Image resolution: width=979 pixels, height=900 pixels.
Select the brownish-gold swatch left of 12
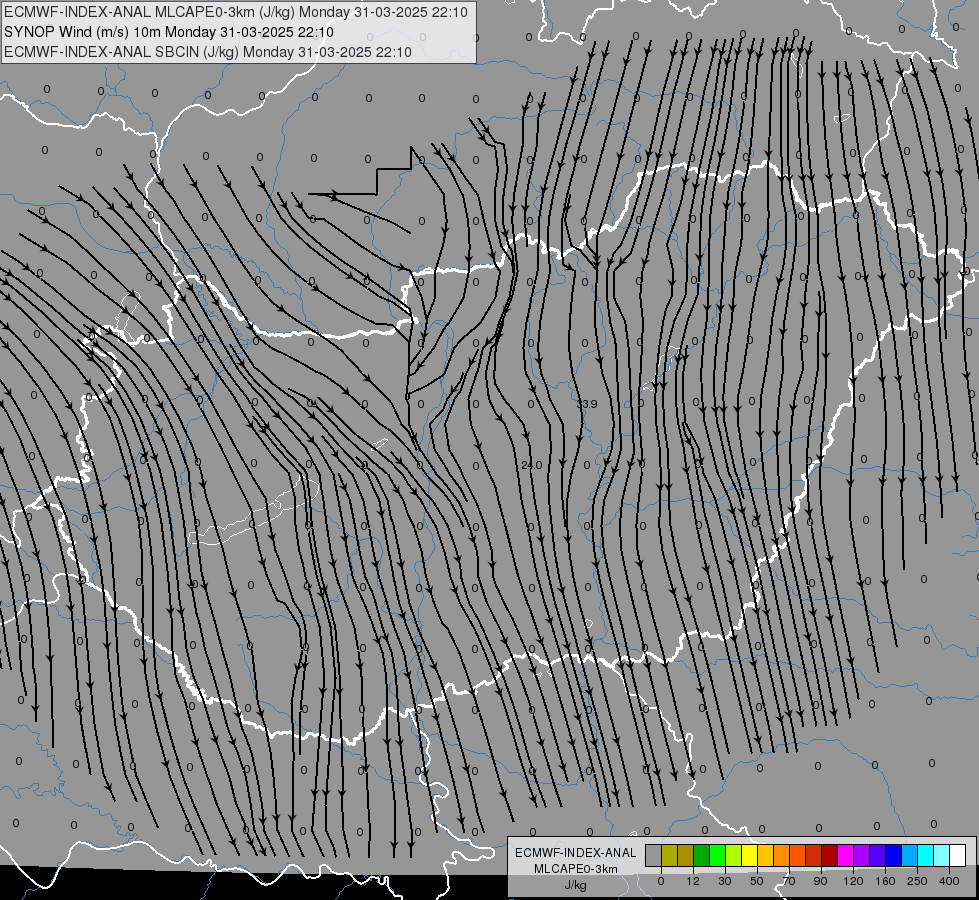686,855
